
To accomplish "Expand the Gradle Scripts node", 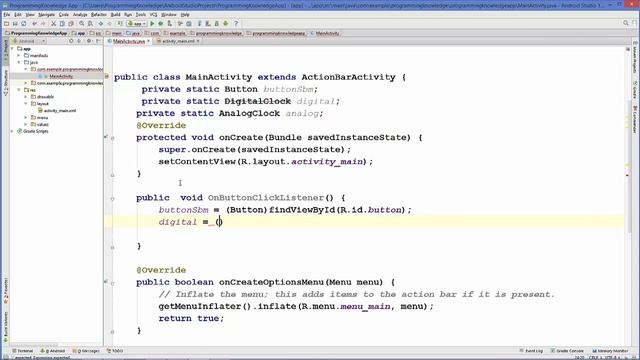I will click(12, 131).
